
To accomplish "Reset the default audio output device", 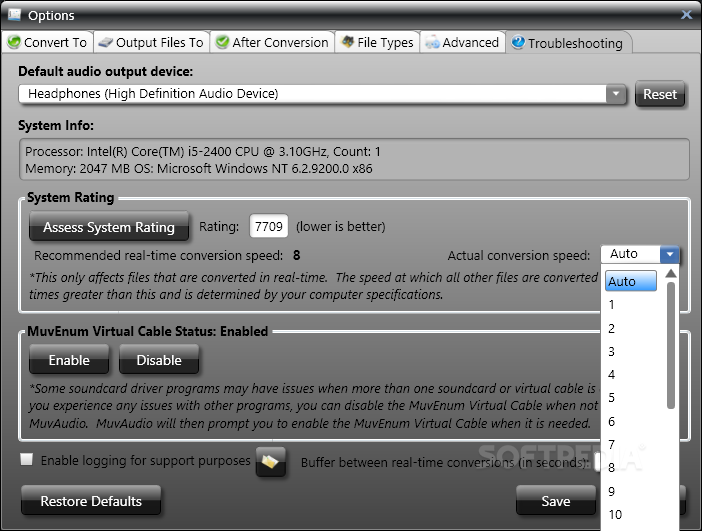I will click(660, 94).
